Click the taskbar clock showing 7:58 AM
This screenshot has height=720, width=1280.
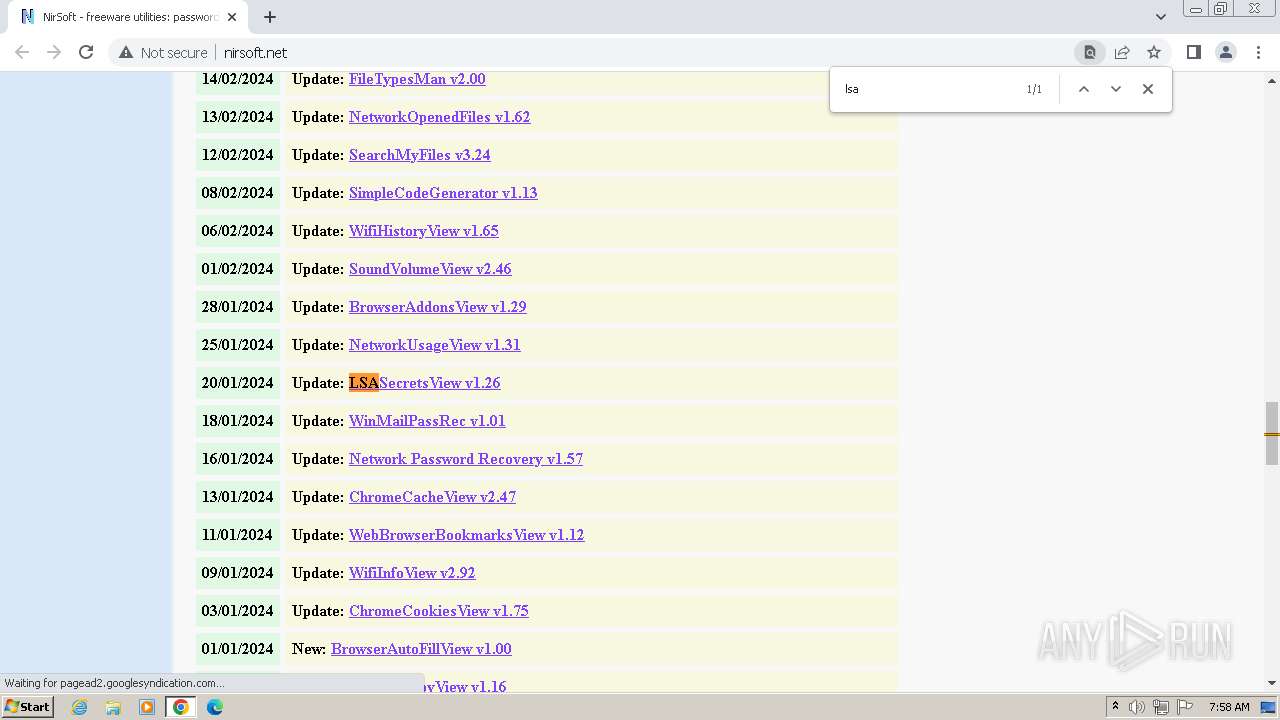click(x=1229, y=707)
